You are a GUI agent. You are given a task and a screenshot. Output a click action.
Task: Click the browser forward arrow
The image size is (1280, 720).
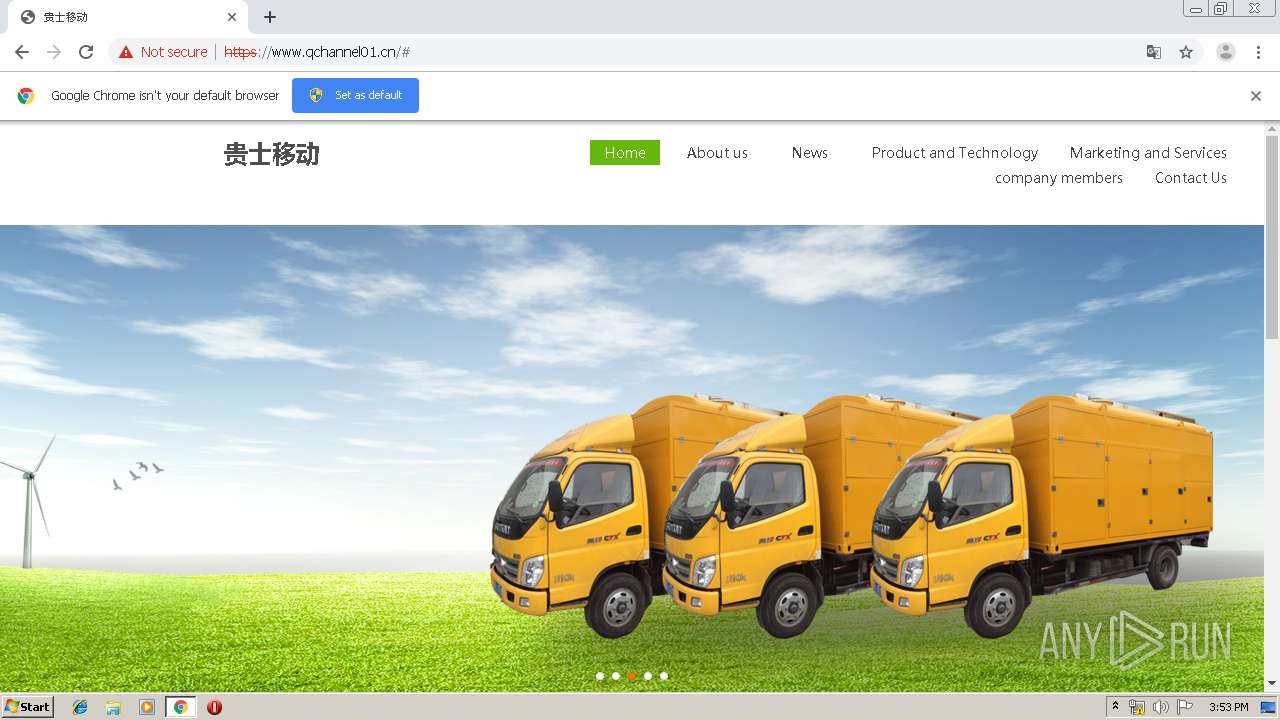54,52
